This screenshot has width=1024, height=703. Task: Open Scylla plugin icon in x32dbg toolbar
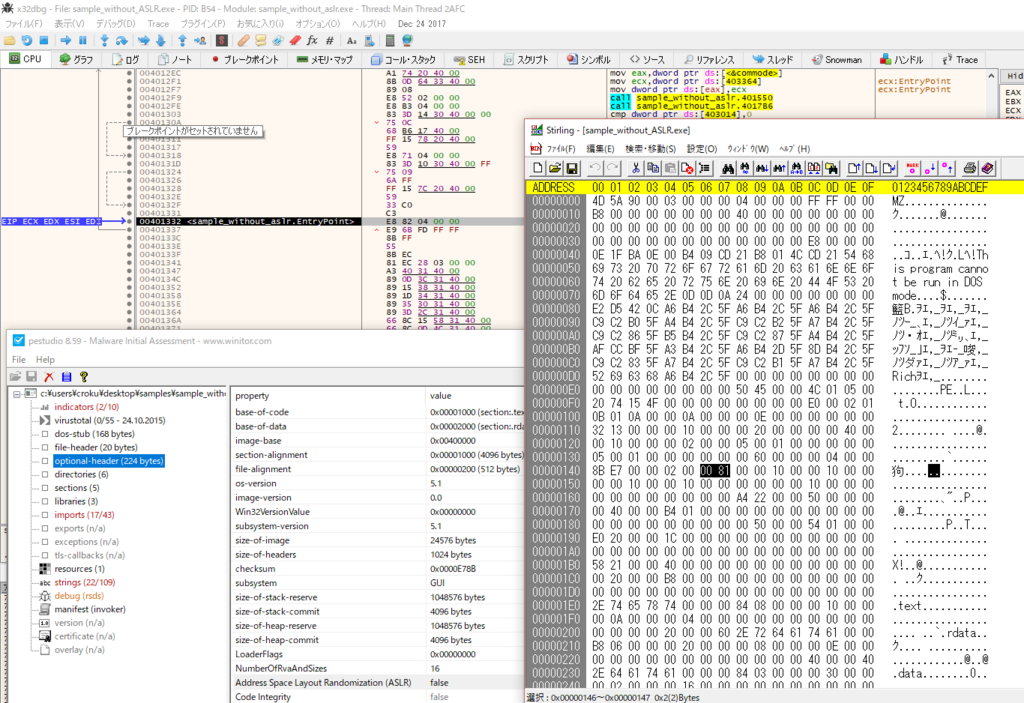pos(222,41)
